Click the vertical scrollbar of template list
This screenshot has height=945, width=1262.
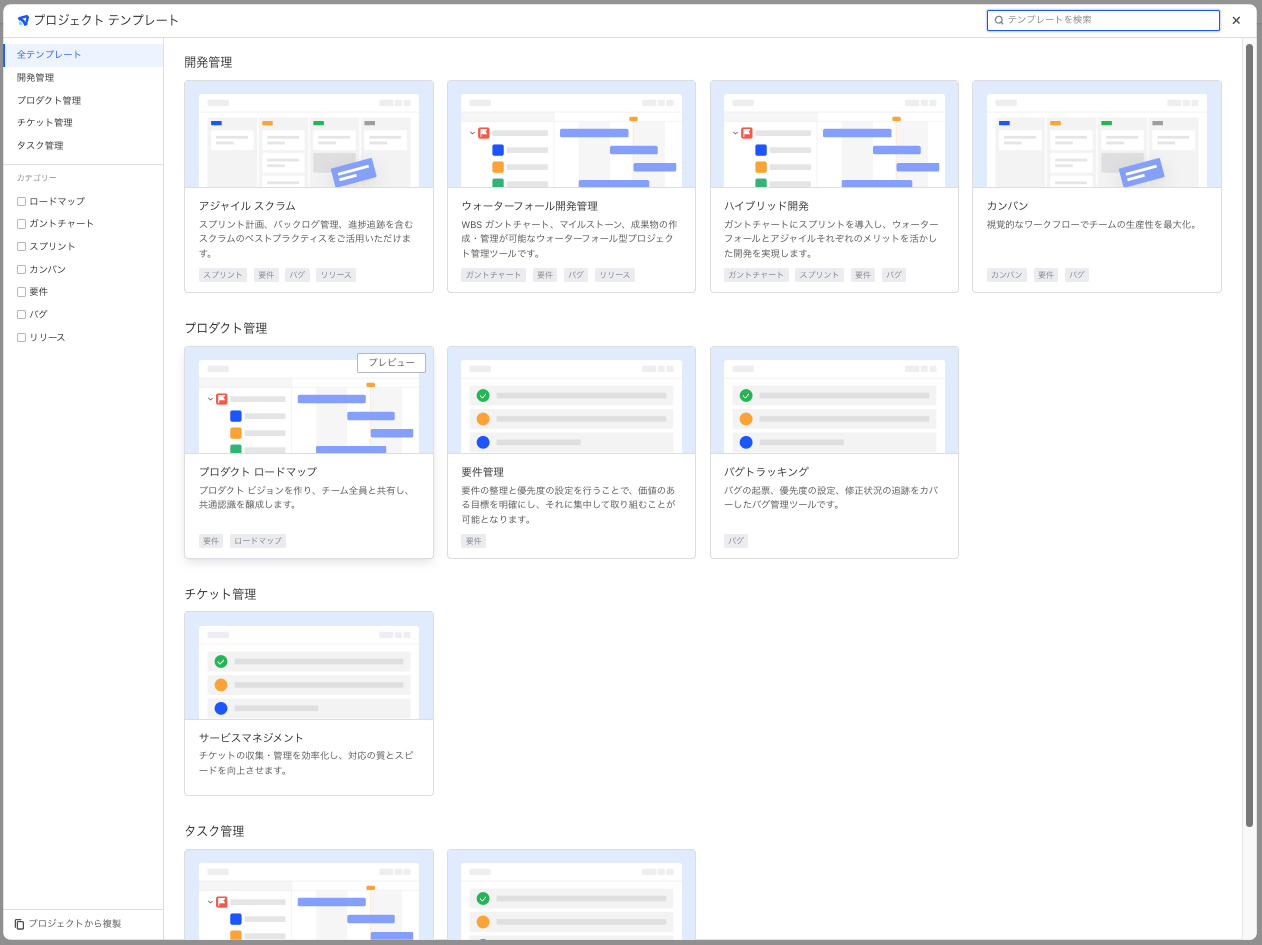point(1249,435)
